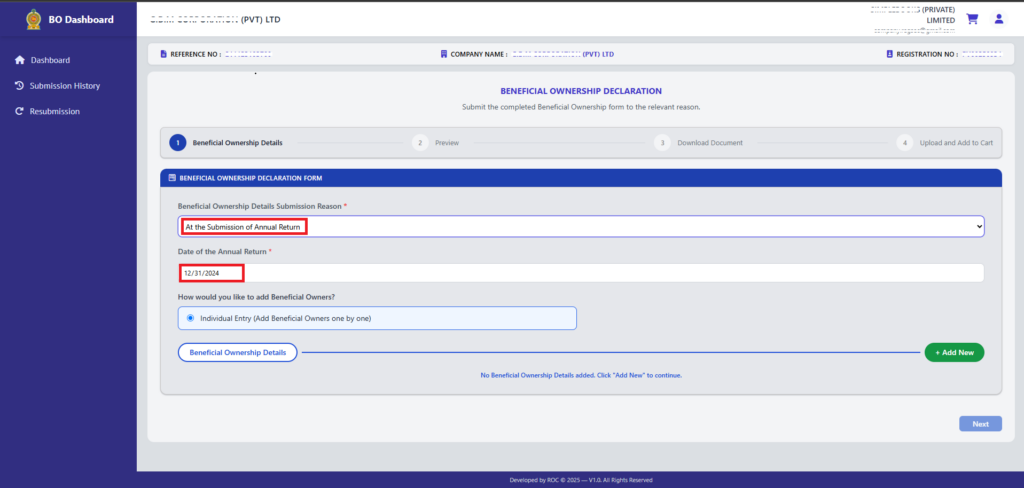Click the Registration No badge icon
Image resolution: width=1024 pixels, height=488 pixels.
[889, 54]
